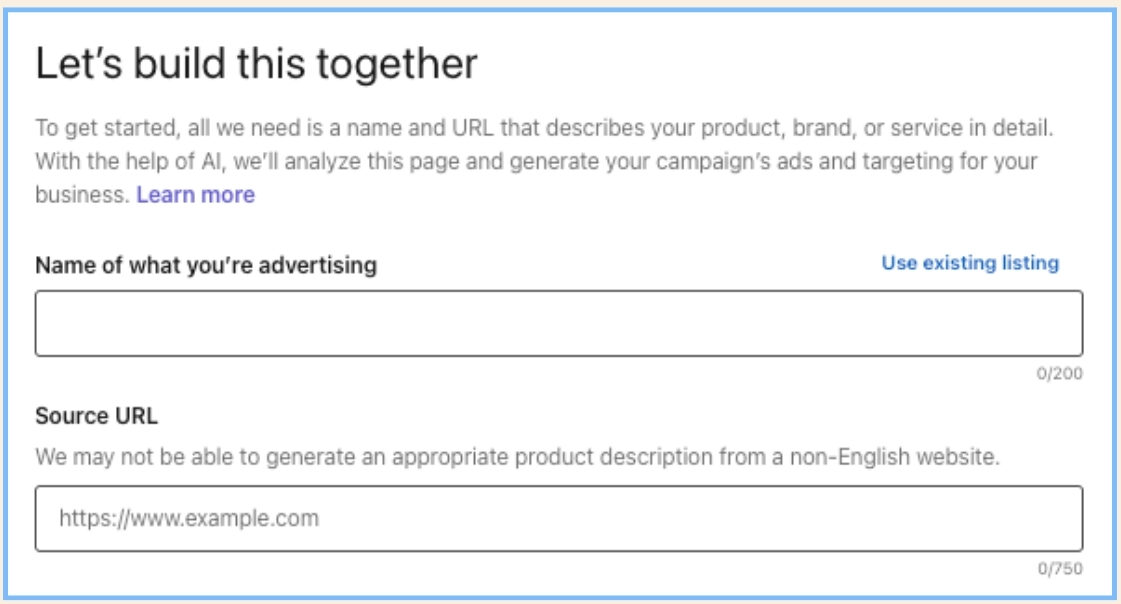Click the "Source URL" label
Screen dimensions: 1121x604
(97, 416)
